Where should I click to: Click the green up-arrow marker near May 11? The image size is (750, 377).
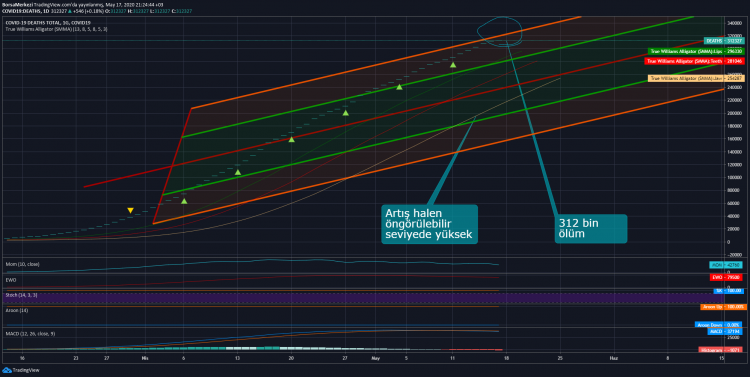coord(453,65)
